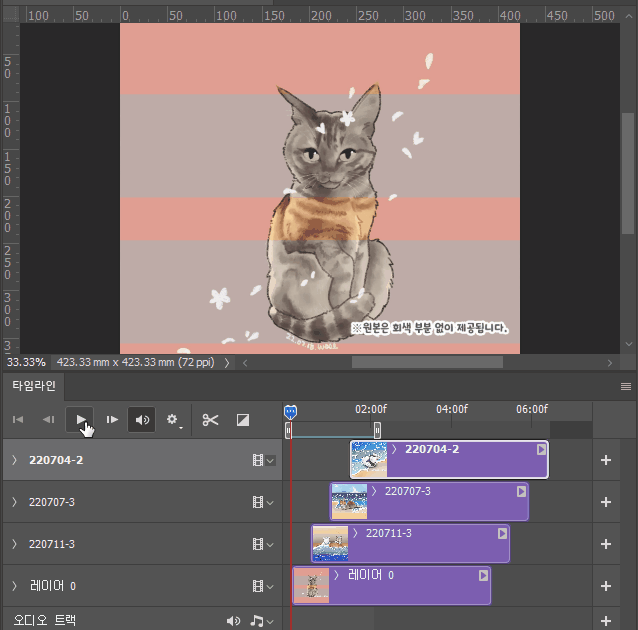Screen dimensions: 638x630
Task: Open document info arrow in status bar
Action: (x=227, y=363)
